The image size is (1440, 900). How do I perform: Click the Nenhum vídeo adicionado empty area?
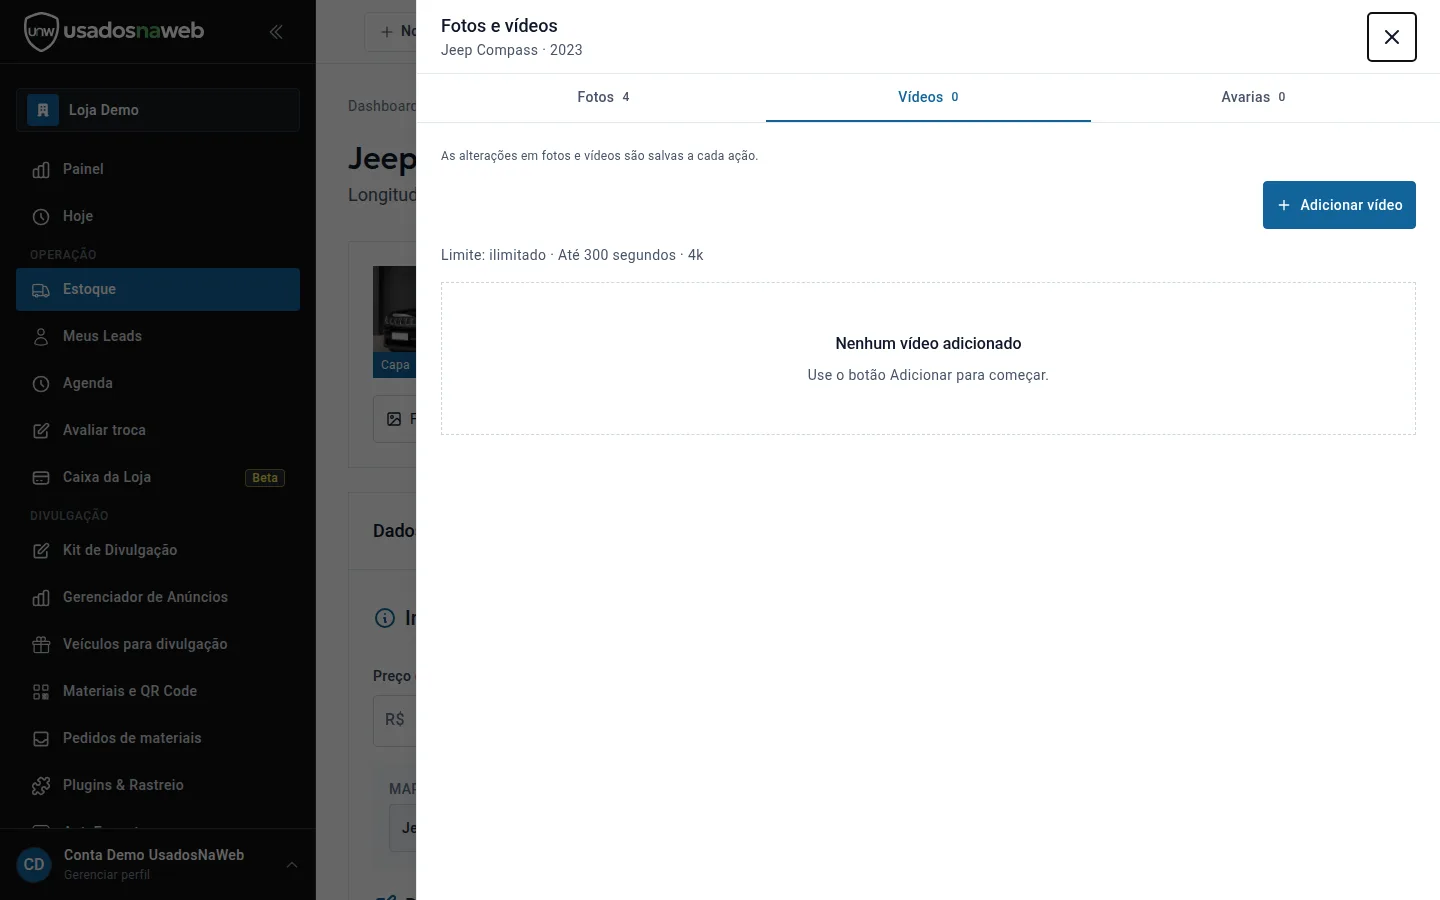[x=928, y=358]
